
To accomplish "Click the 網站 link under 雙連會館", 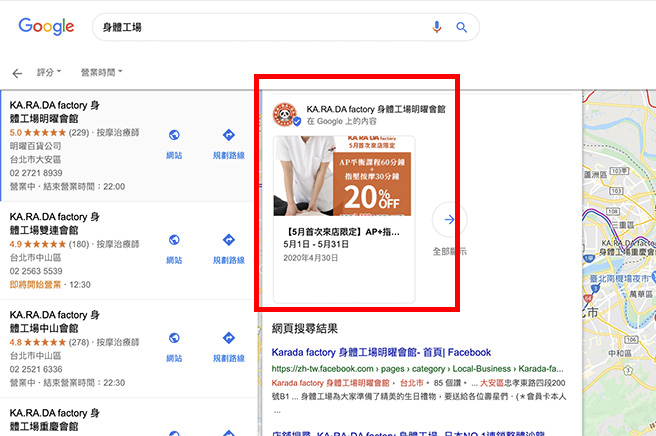I will [174, 260].
